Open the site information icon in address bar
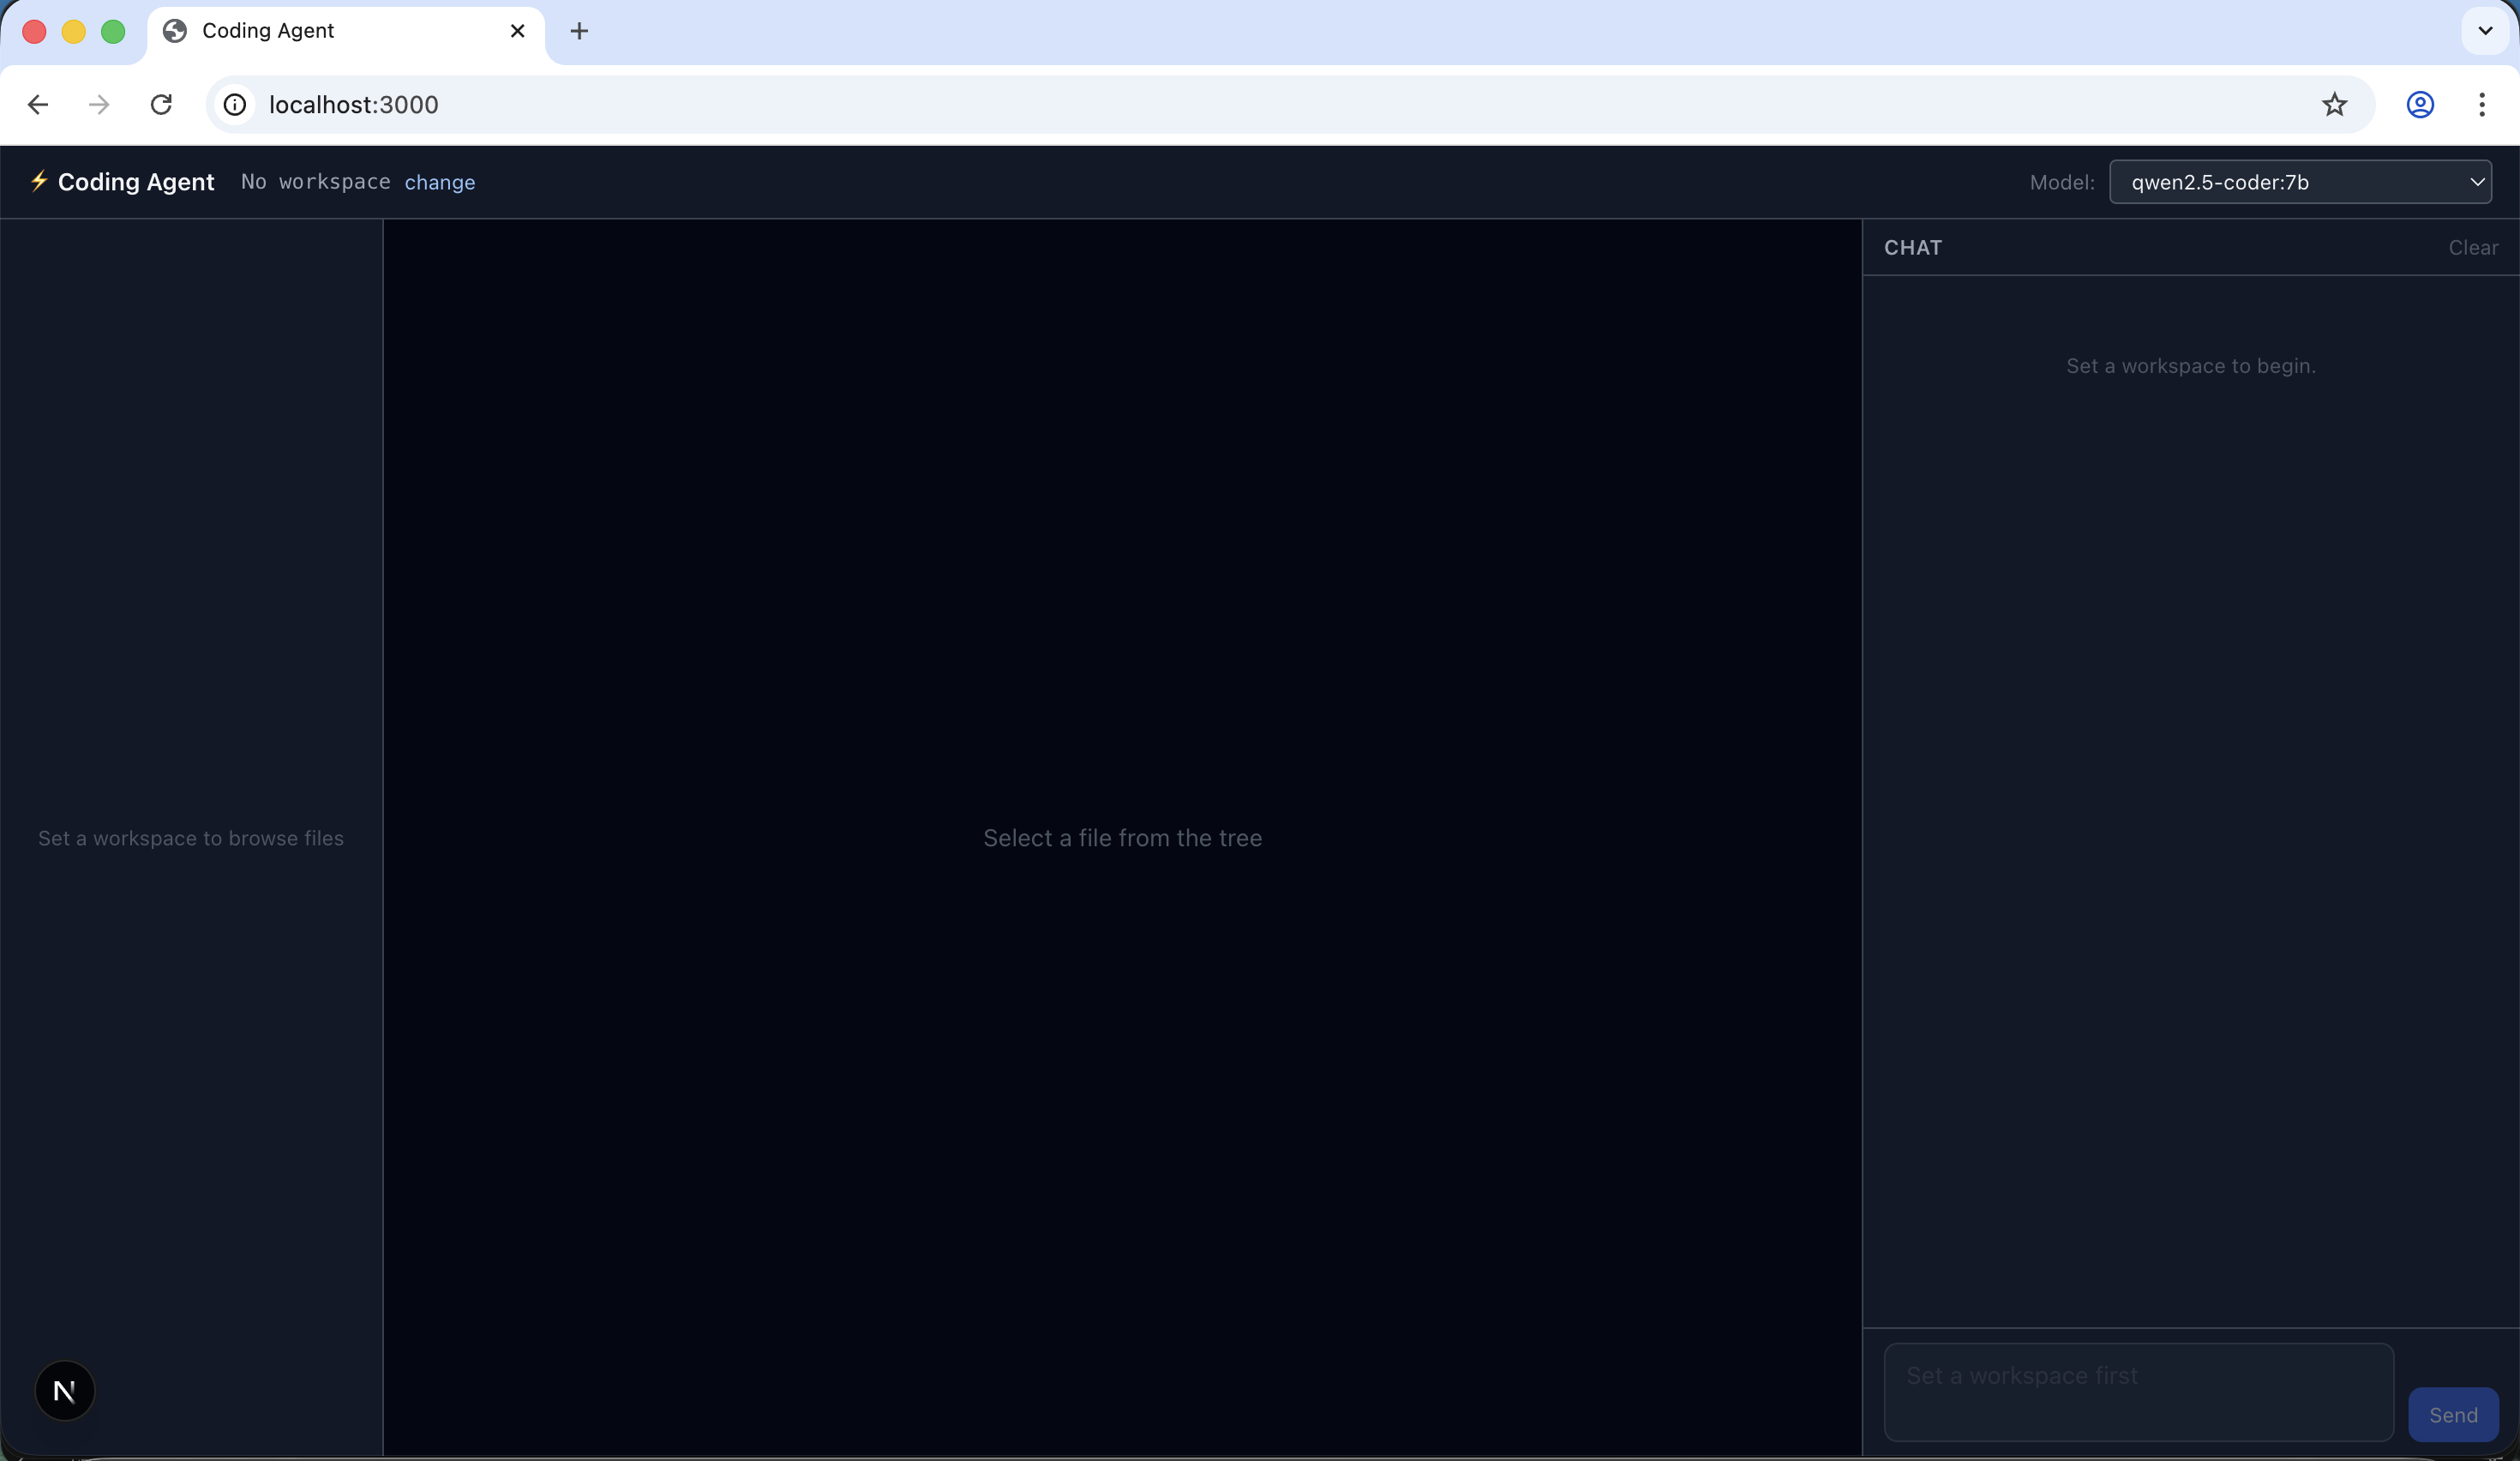Screen dimensions: 2520x1461 [x=234, y=104]
